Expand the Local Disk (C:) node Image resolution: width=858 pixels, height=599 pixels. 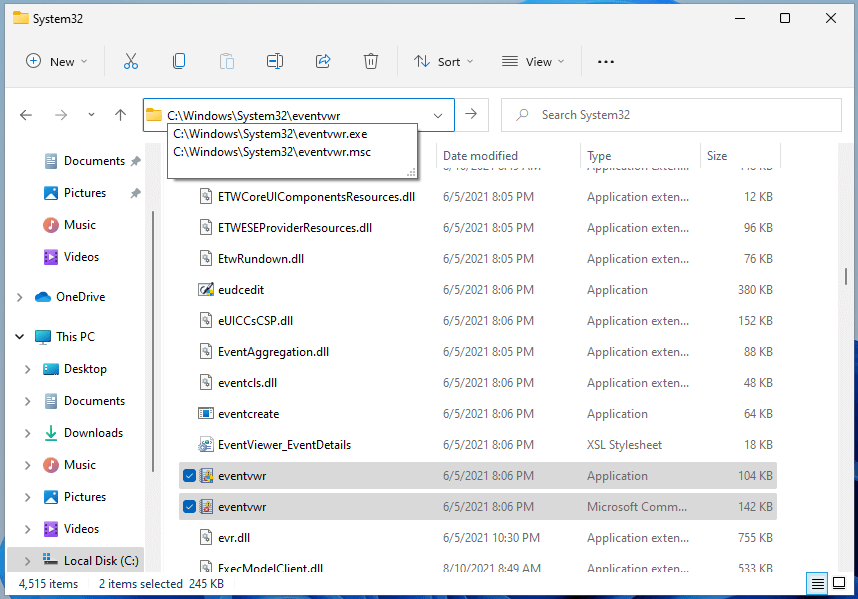click(x=27, y=561)
